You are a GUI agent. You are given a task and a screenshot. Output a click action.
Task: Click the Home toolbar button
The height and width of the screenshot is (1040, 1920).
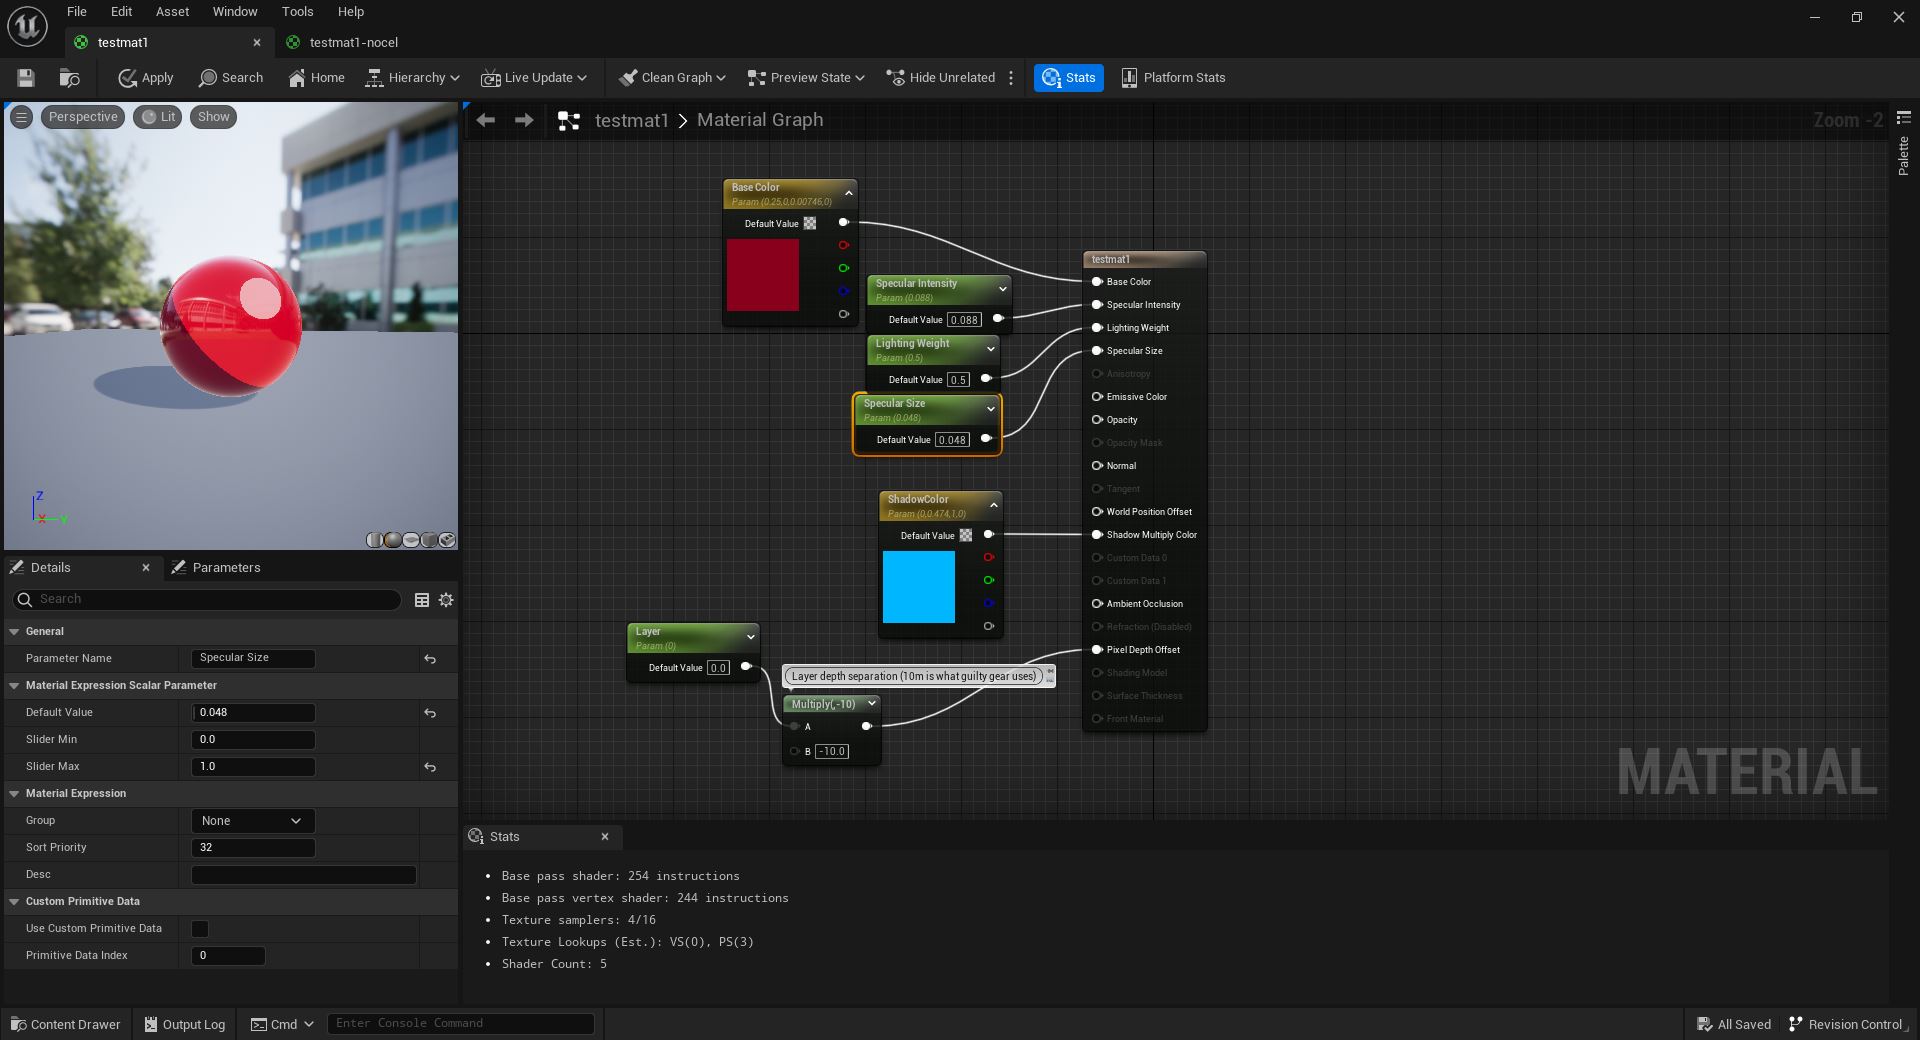[316, 78]
